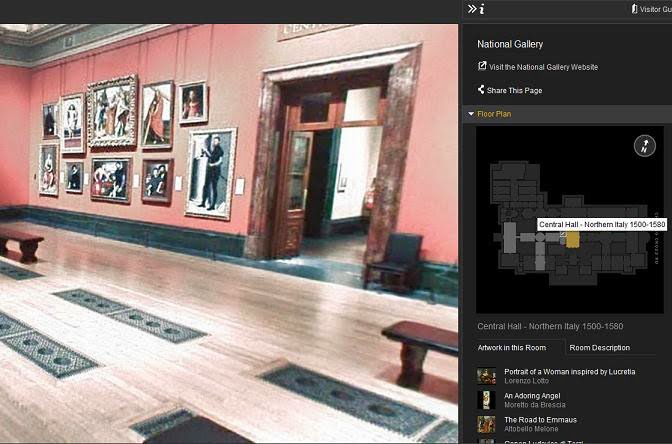This screenshot has width=672, height=444.
Task: Open the Visitor Guide door icon
Action: tap(634, 9)
